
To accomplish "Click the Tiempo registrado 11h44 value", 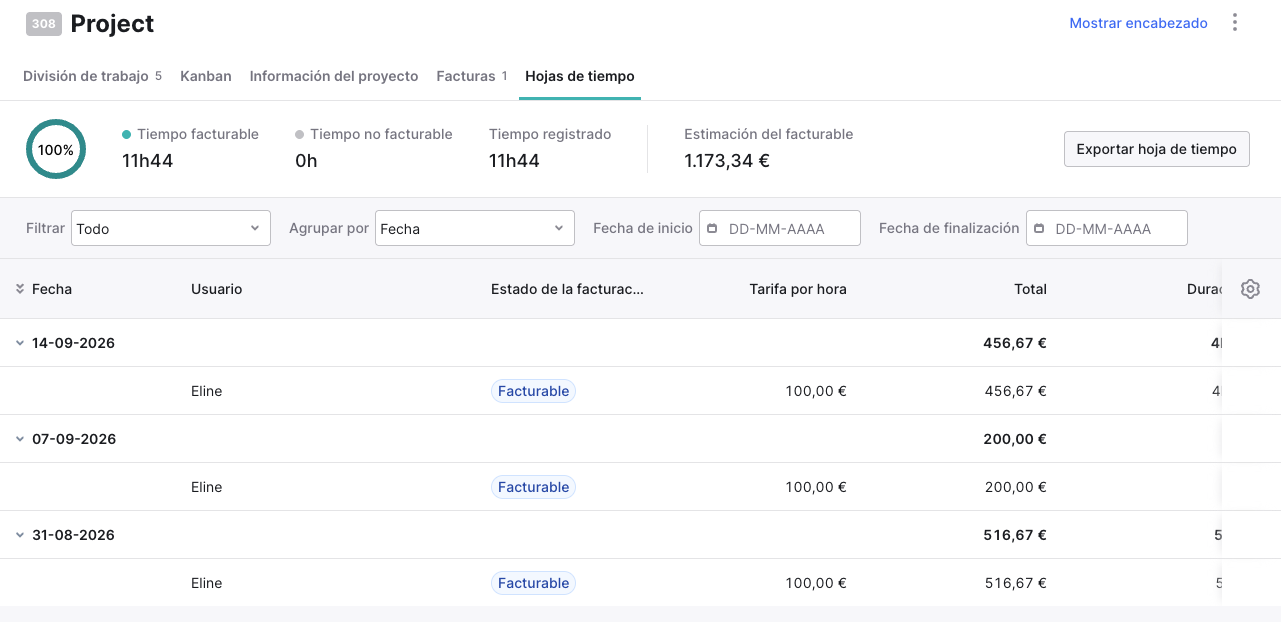I will [515, 160].
